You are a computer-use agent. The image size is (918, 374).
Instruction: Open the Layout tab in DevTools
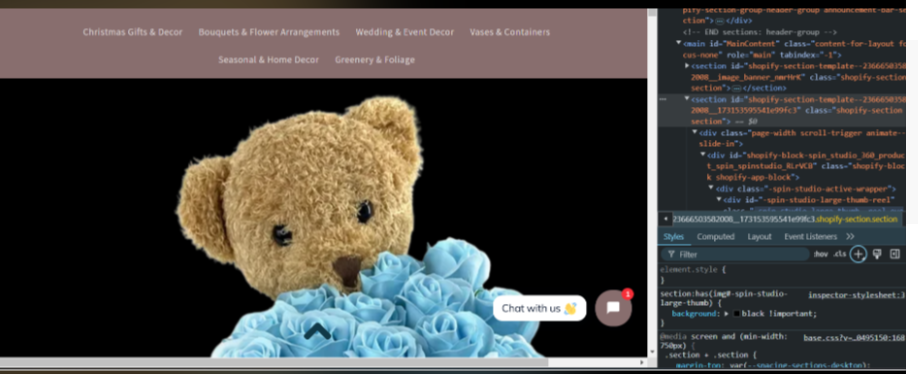(x=759, y=236)
